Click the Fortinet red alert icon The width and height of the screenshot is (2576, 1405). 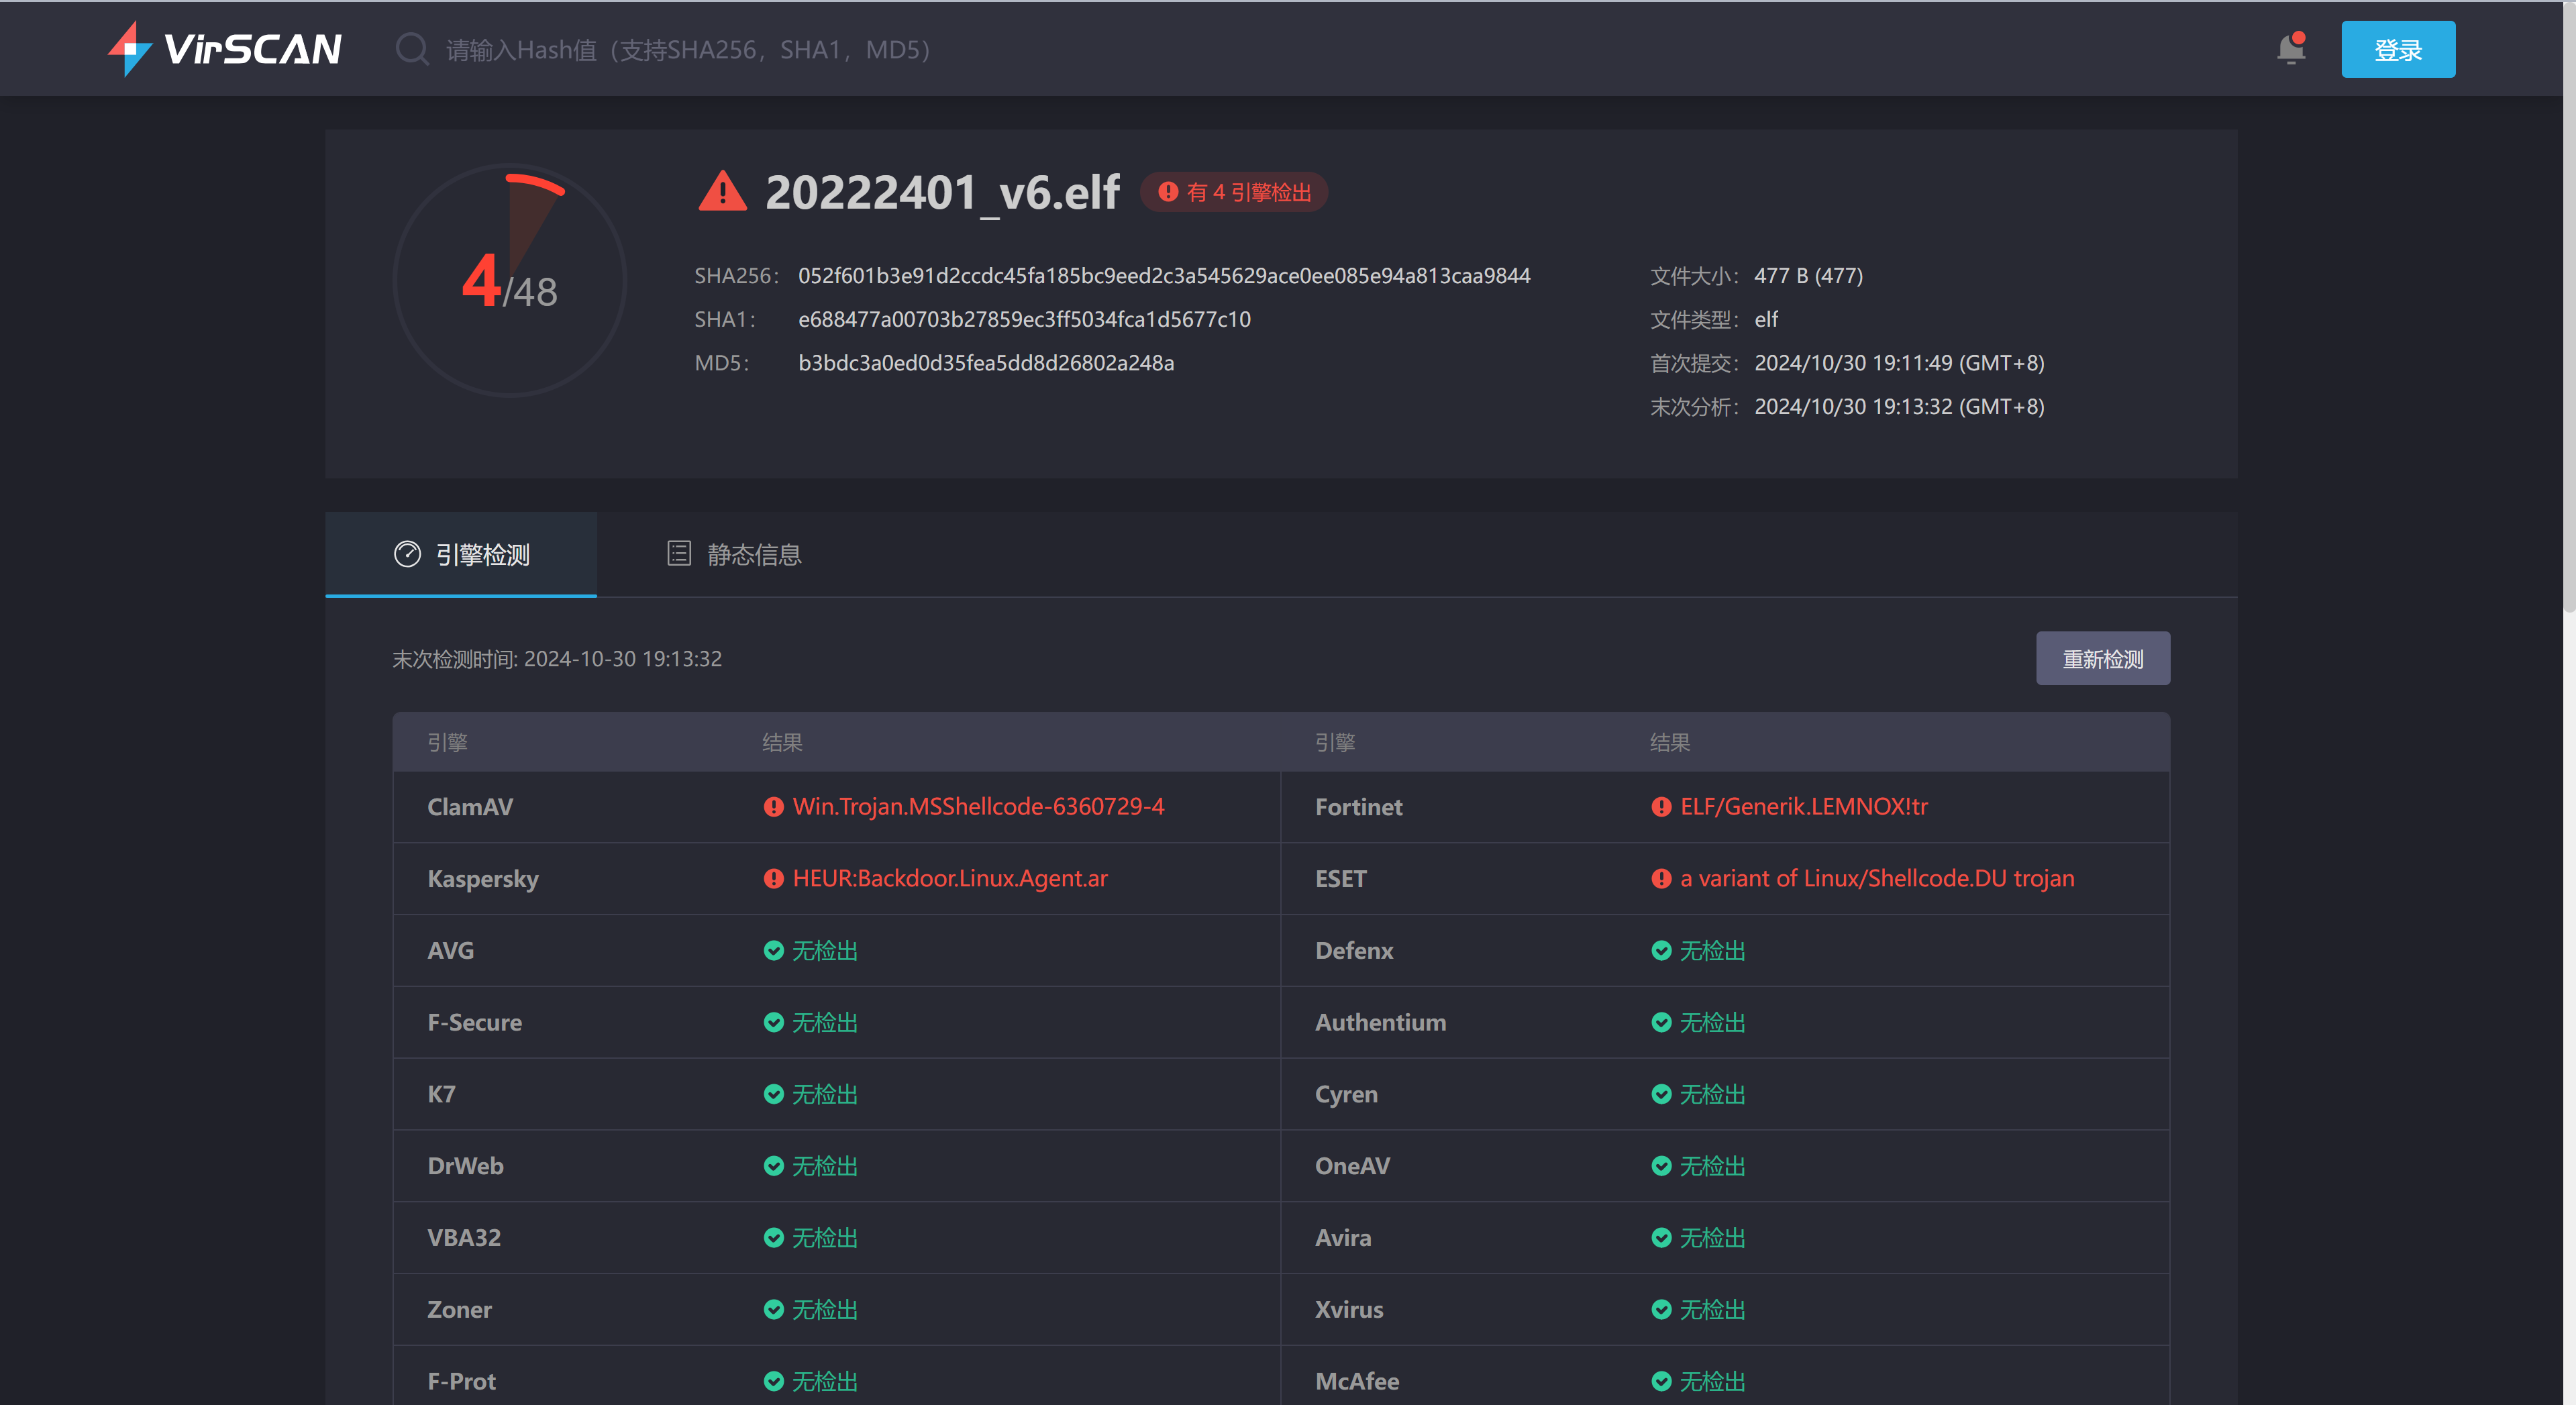(1661, 807)
